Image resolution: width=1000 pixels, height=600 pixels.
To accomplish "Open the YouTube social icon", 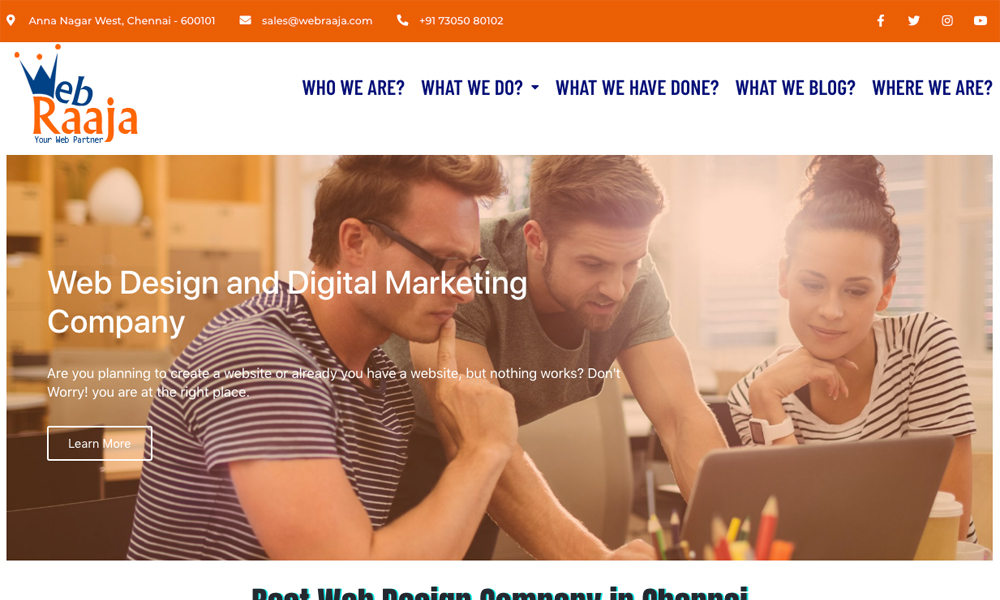I will (980, 20).
